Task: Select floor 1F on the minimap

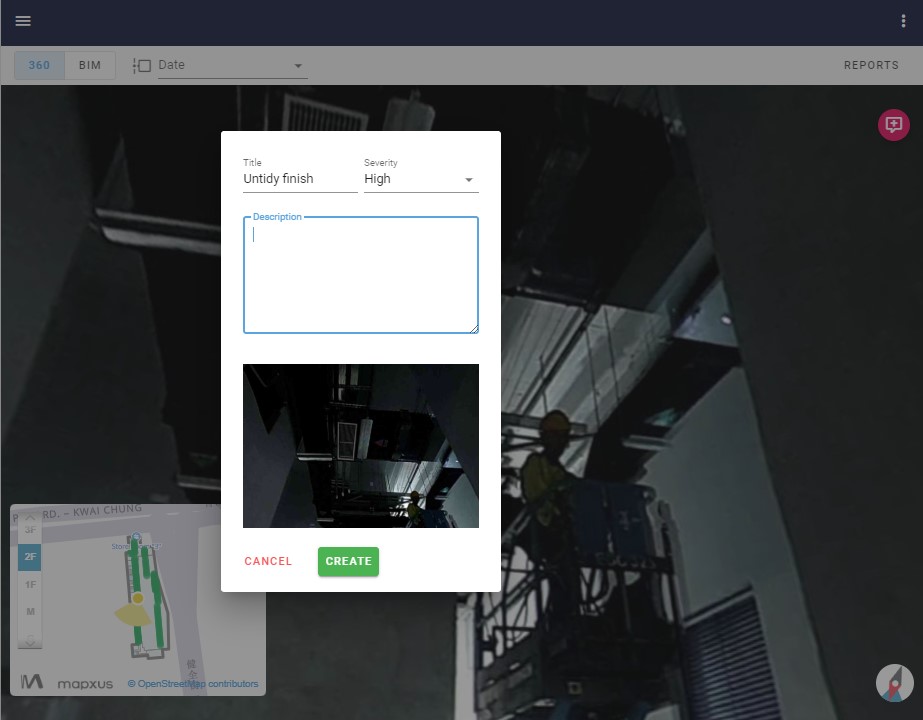Action: point(30,584)
